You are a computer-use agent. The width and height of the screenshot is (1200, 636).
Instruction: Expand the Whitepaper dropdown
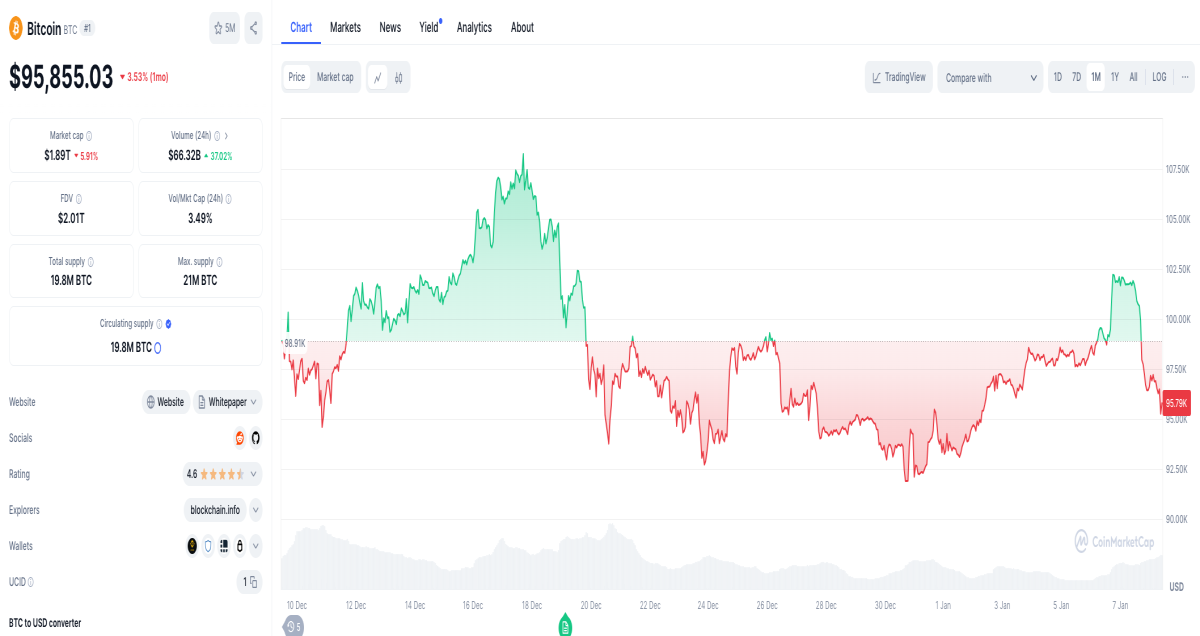[x=228, y=402]
